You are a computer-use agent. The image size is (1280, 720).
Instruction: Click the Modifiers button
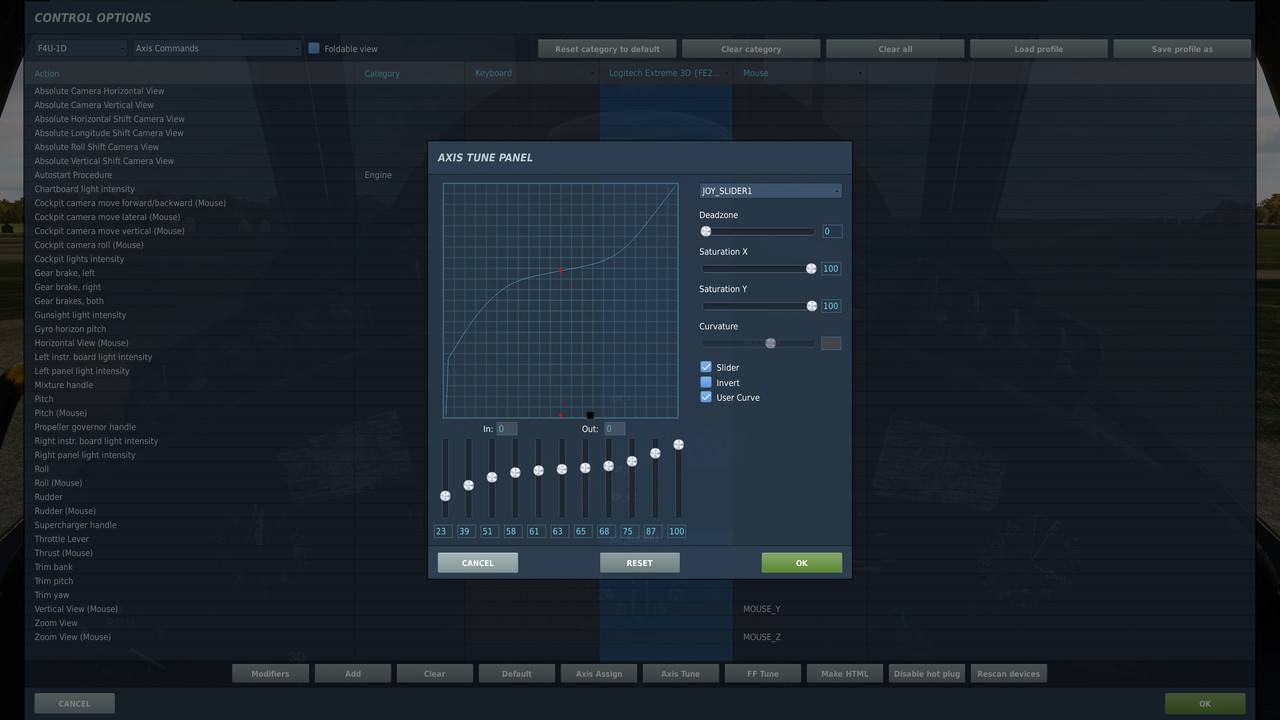[270, 674]
